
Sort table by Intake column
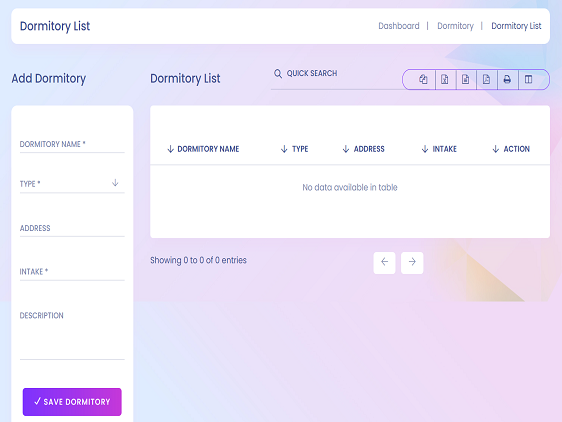click(439, 149)
